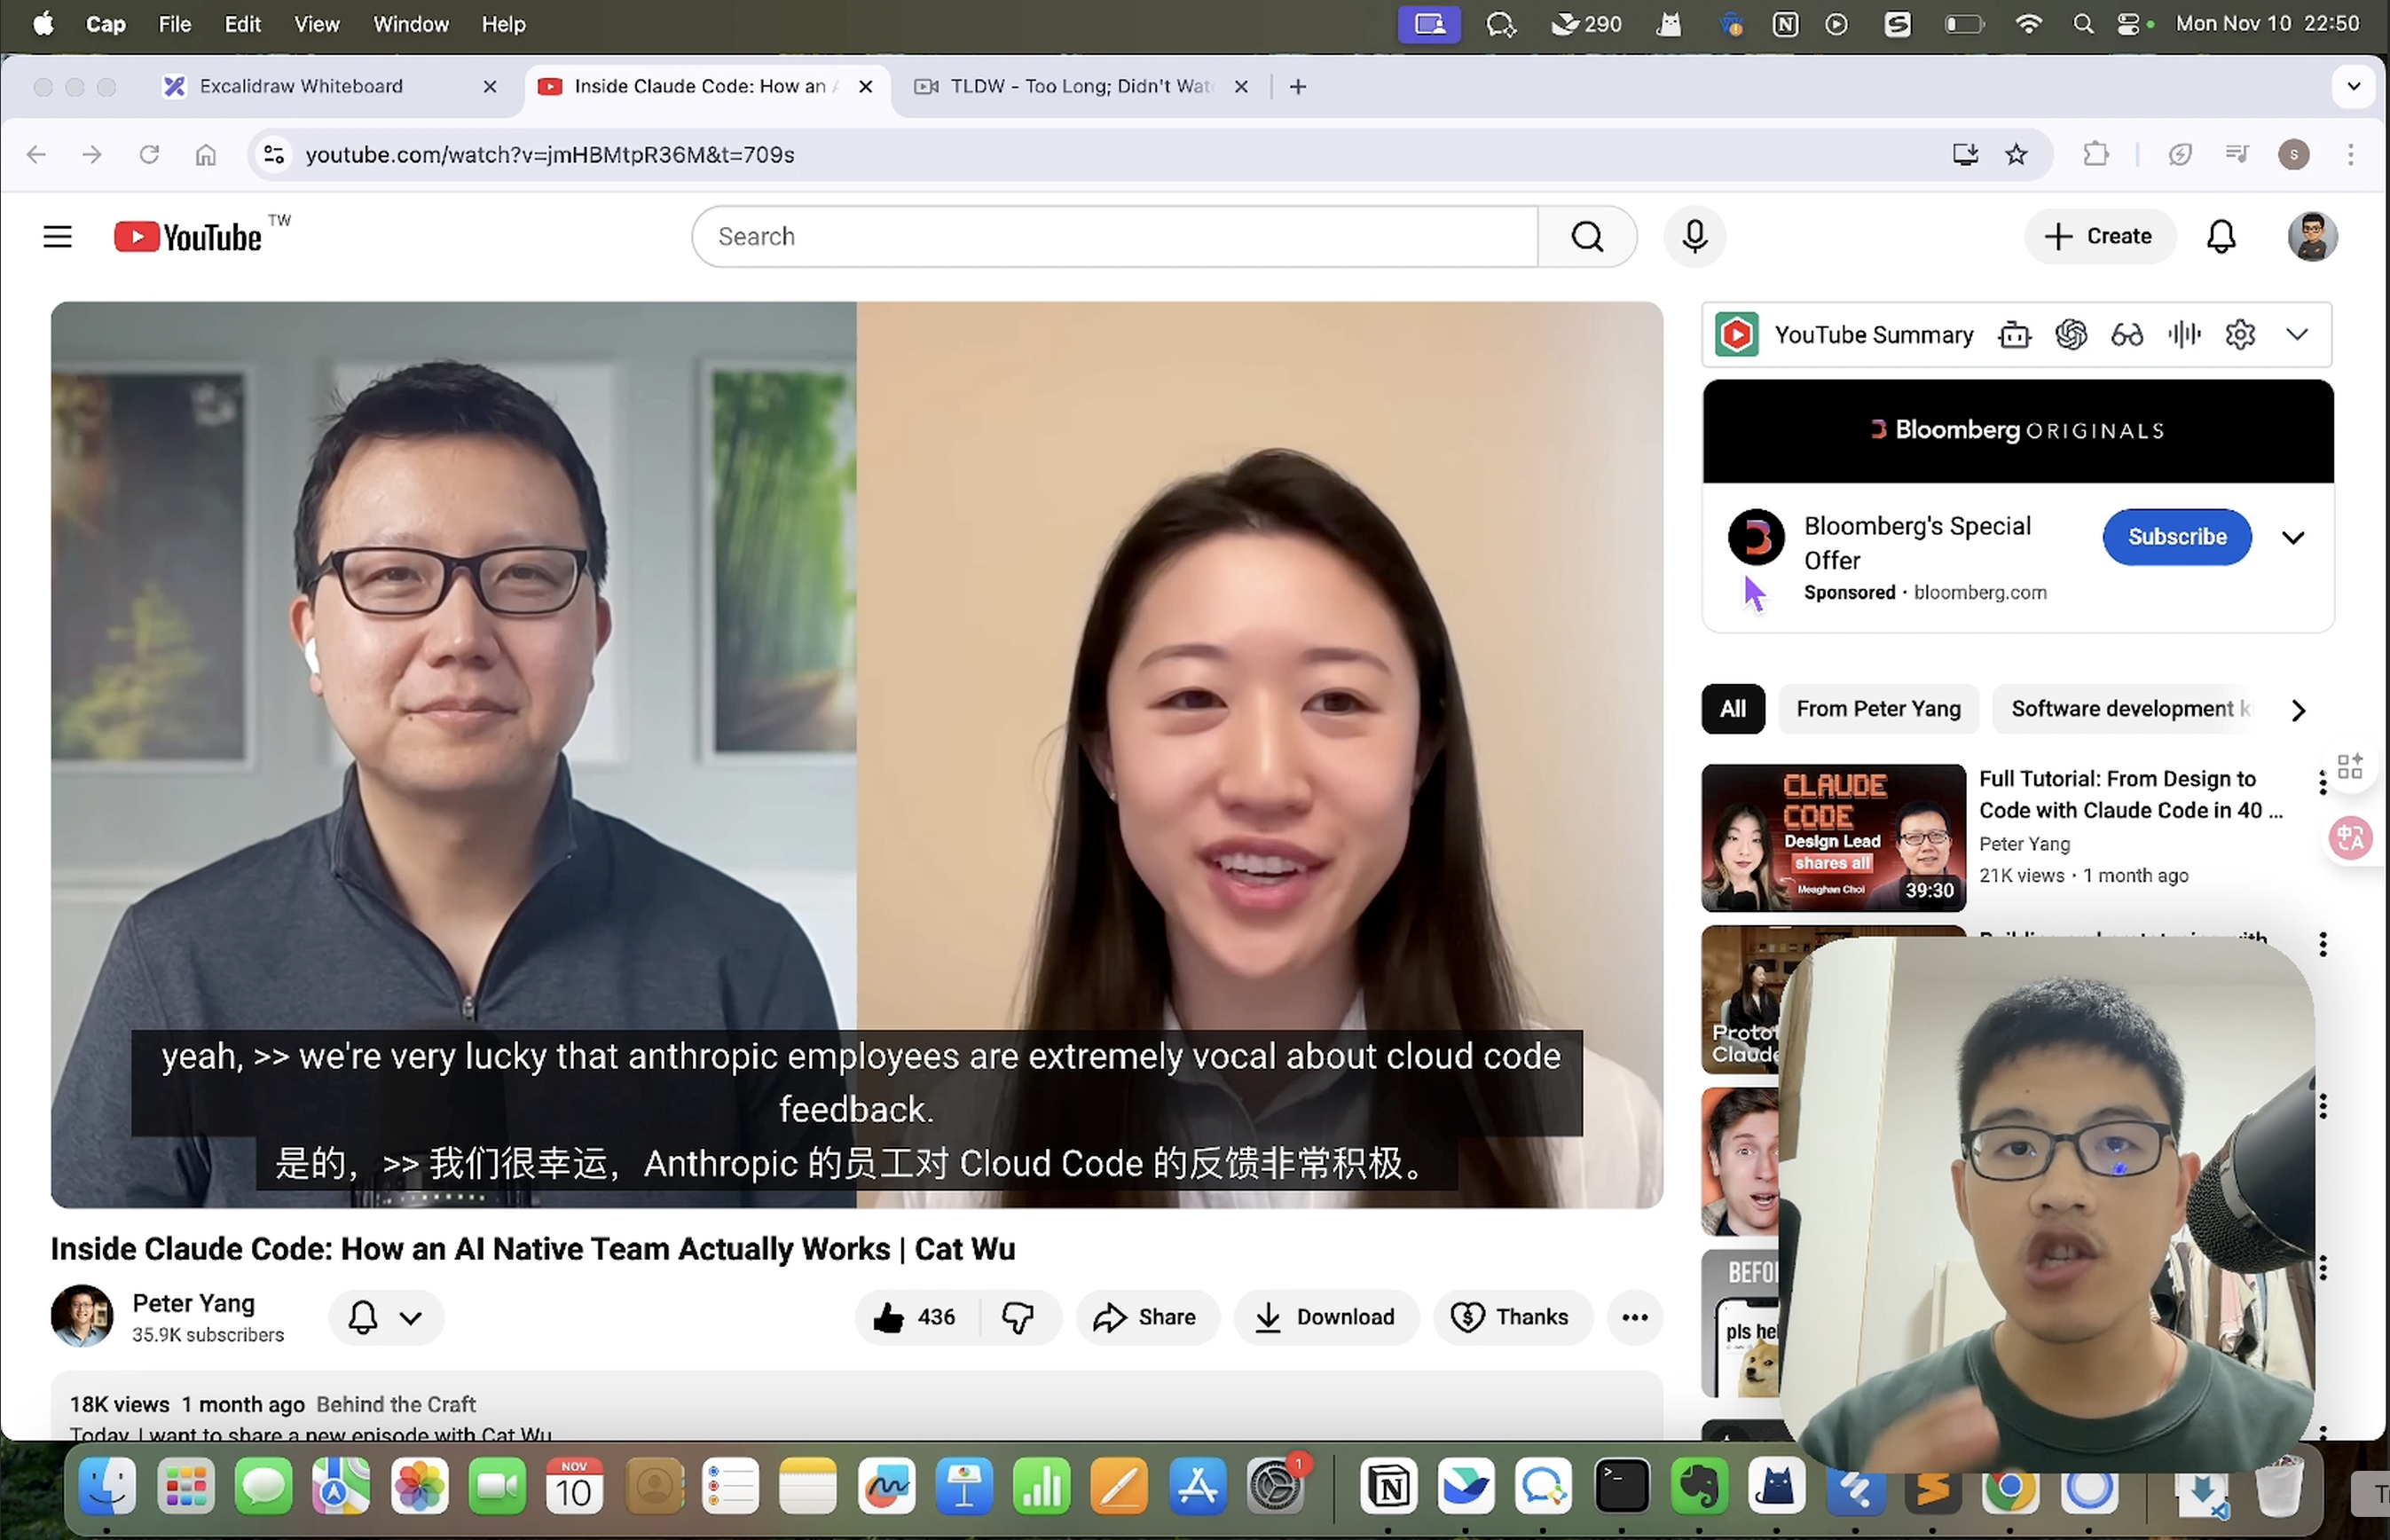Open the YouTube account avatar menu

[x=2312, y=237]
